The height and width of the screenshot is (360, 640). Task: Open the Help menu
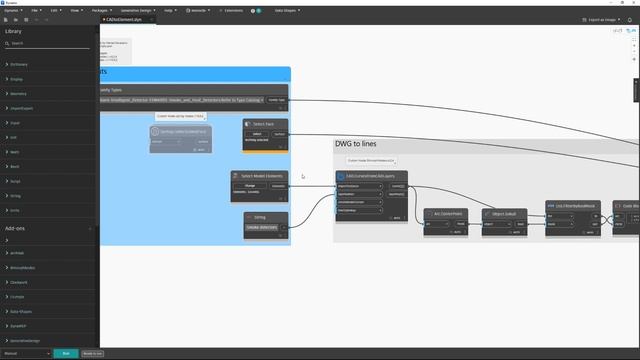point(170,11)
